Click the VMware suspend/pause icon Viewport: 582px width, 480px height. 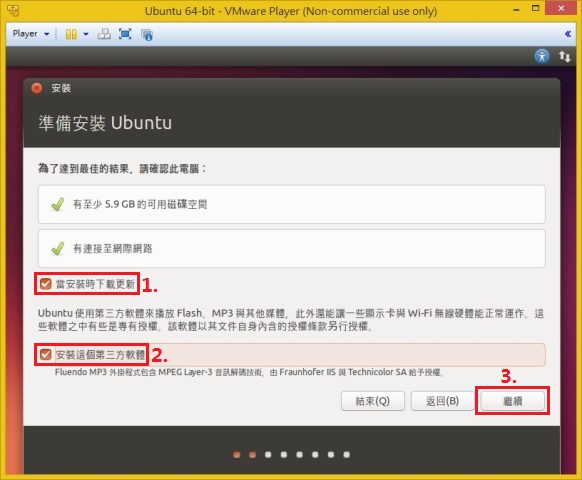71,34
